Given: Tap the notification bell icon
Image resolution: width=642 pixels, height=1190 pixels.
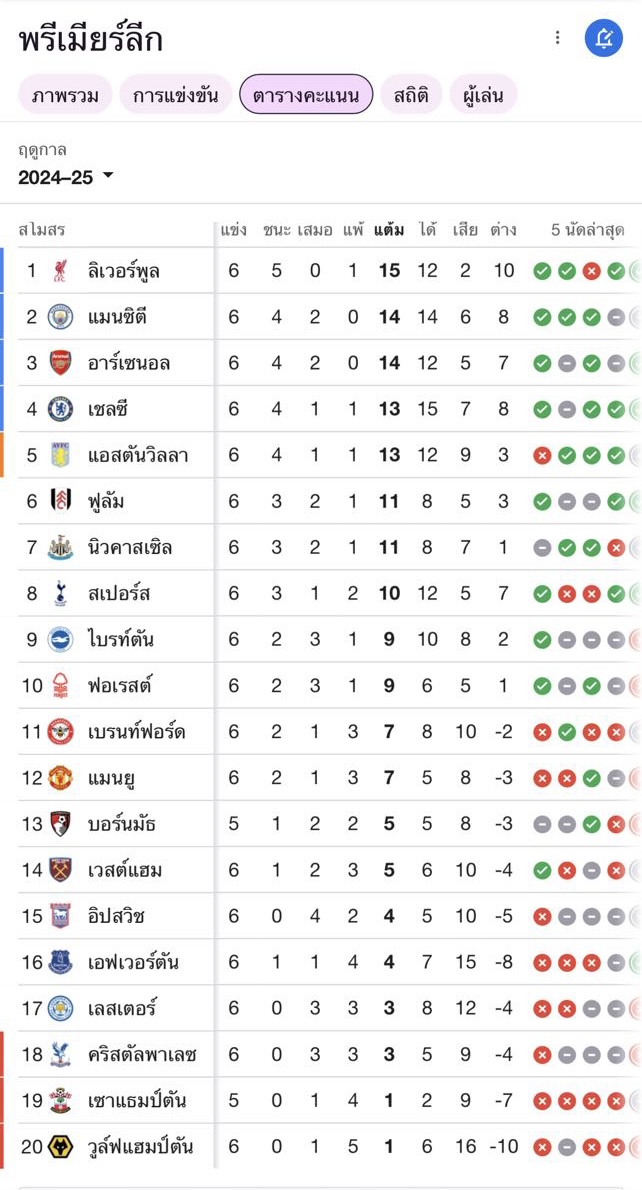Looking at the screenshot, I should 603,38.
